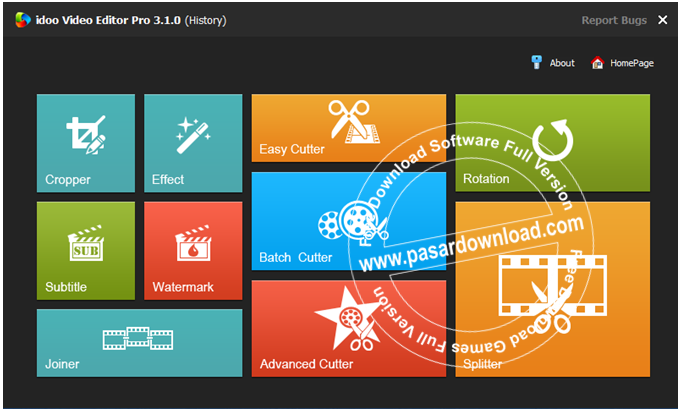Click the Effect label text

tap(168, 179)
